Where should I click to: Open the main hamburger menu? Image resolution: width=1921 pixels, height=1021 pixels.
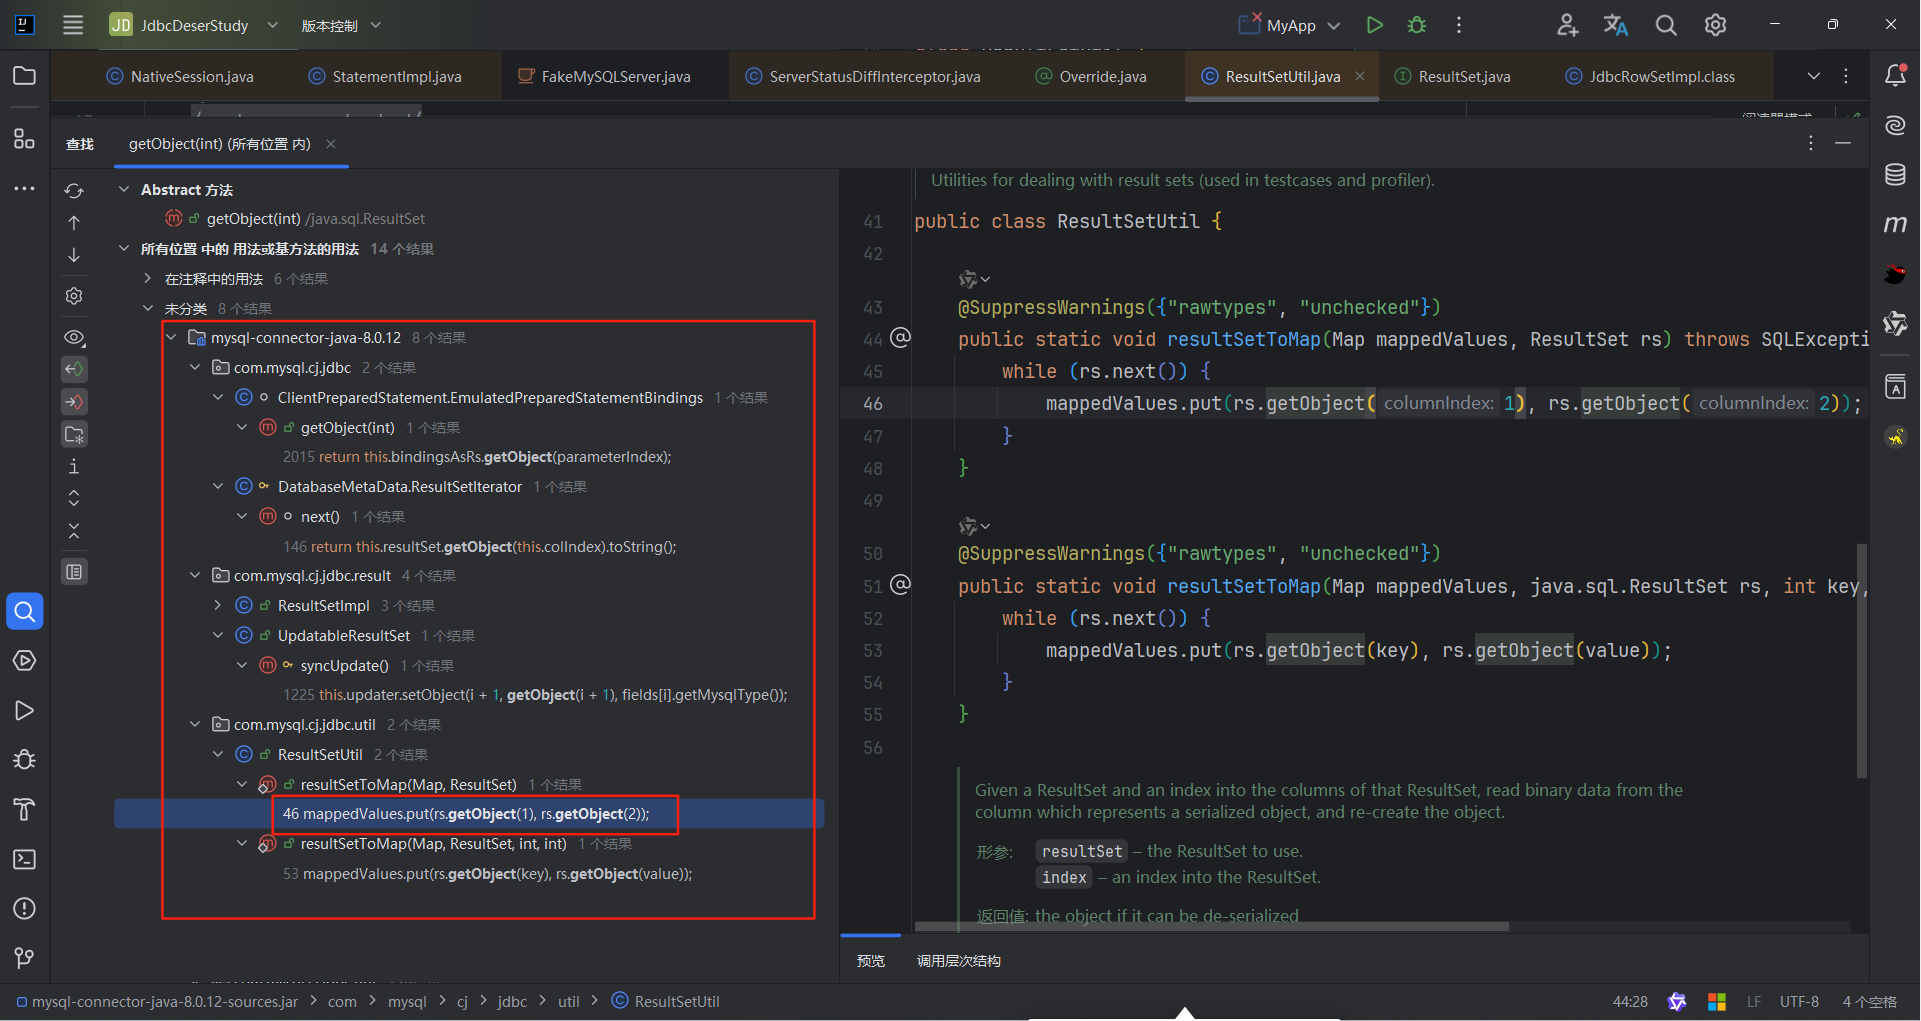(73, 25)
